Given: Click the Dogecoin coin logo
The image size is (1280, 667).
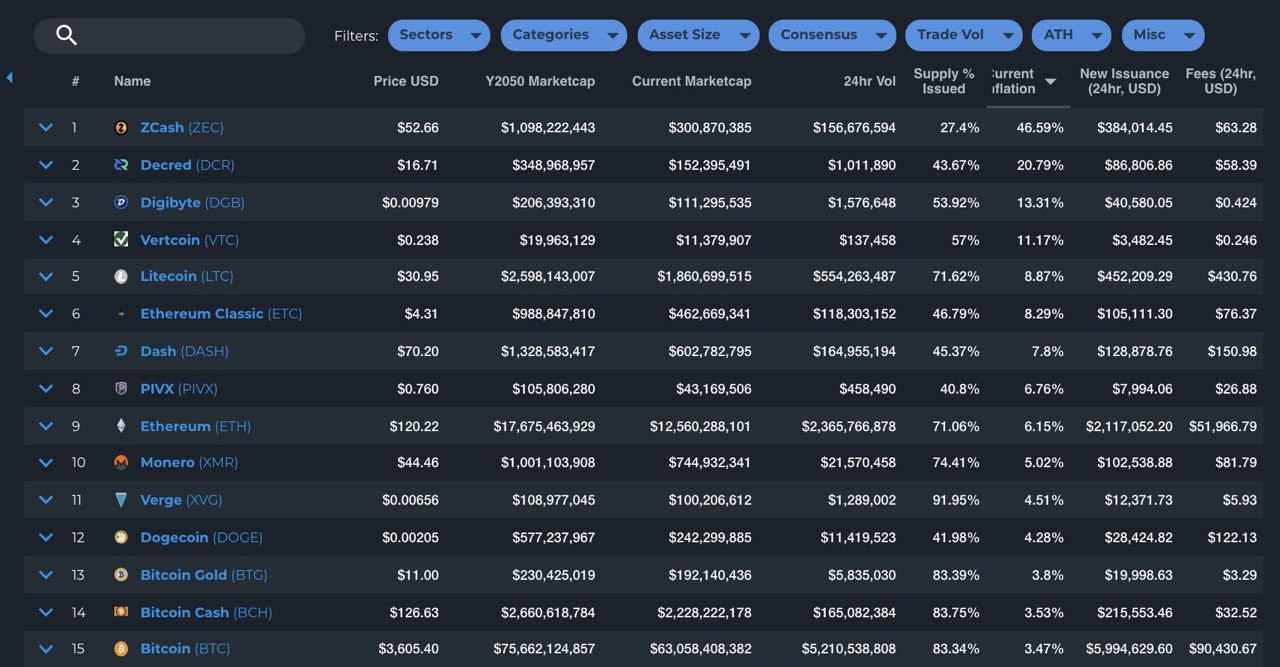Looking at the screenshot, I should pyautogui.click(x=121, y=537).
